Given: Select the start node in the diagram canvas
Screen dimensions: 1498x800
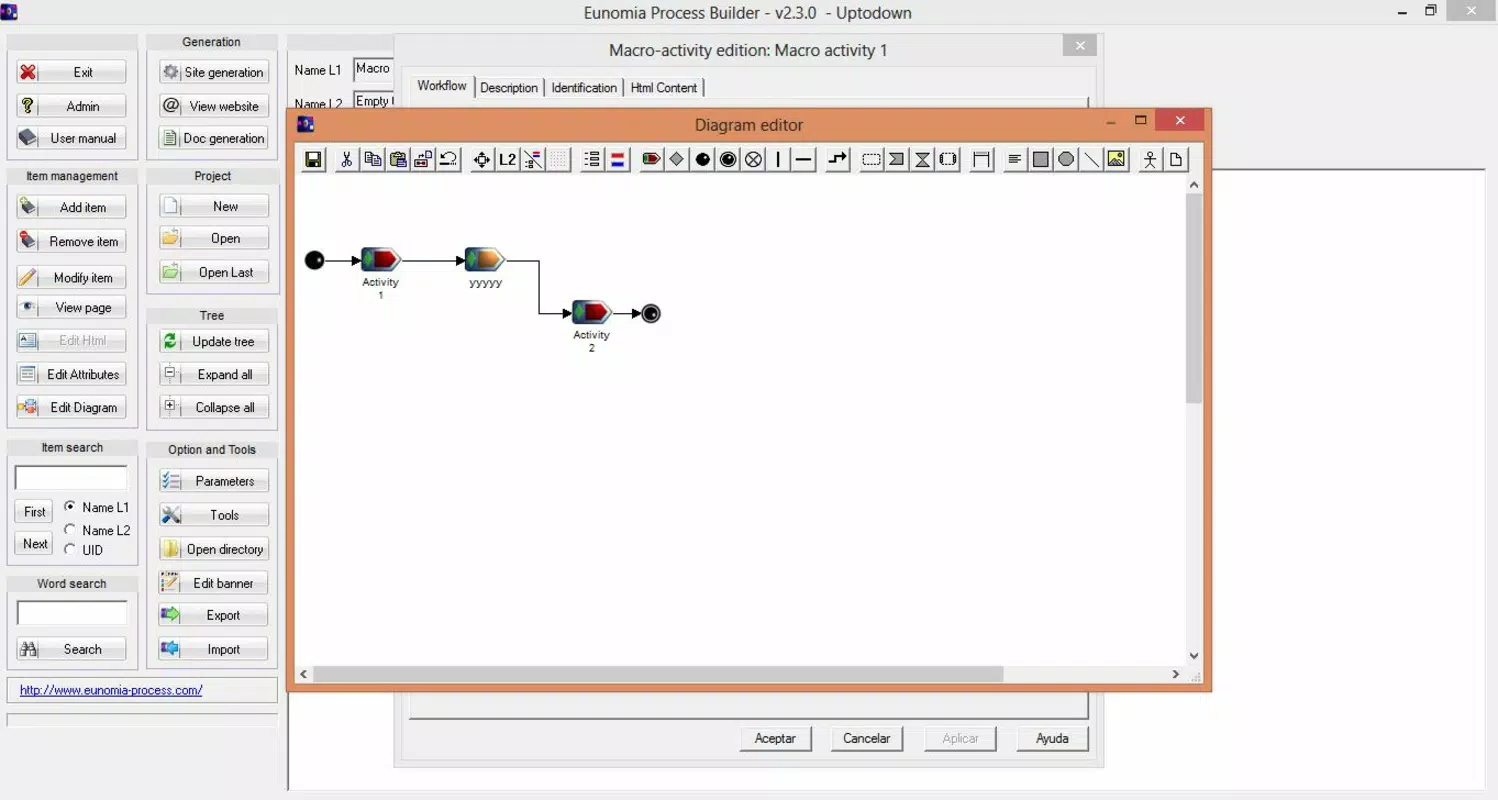Looking at the screenshot, I should pos(315,261).
